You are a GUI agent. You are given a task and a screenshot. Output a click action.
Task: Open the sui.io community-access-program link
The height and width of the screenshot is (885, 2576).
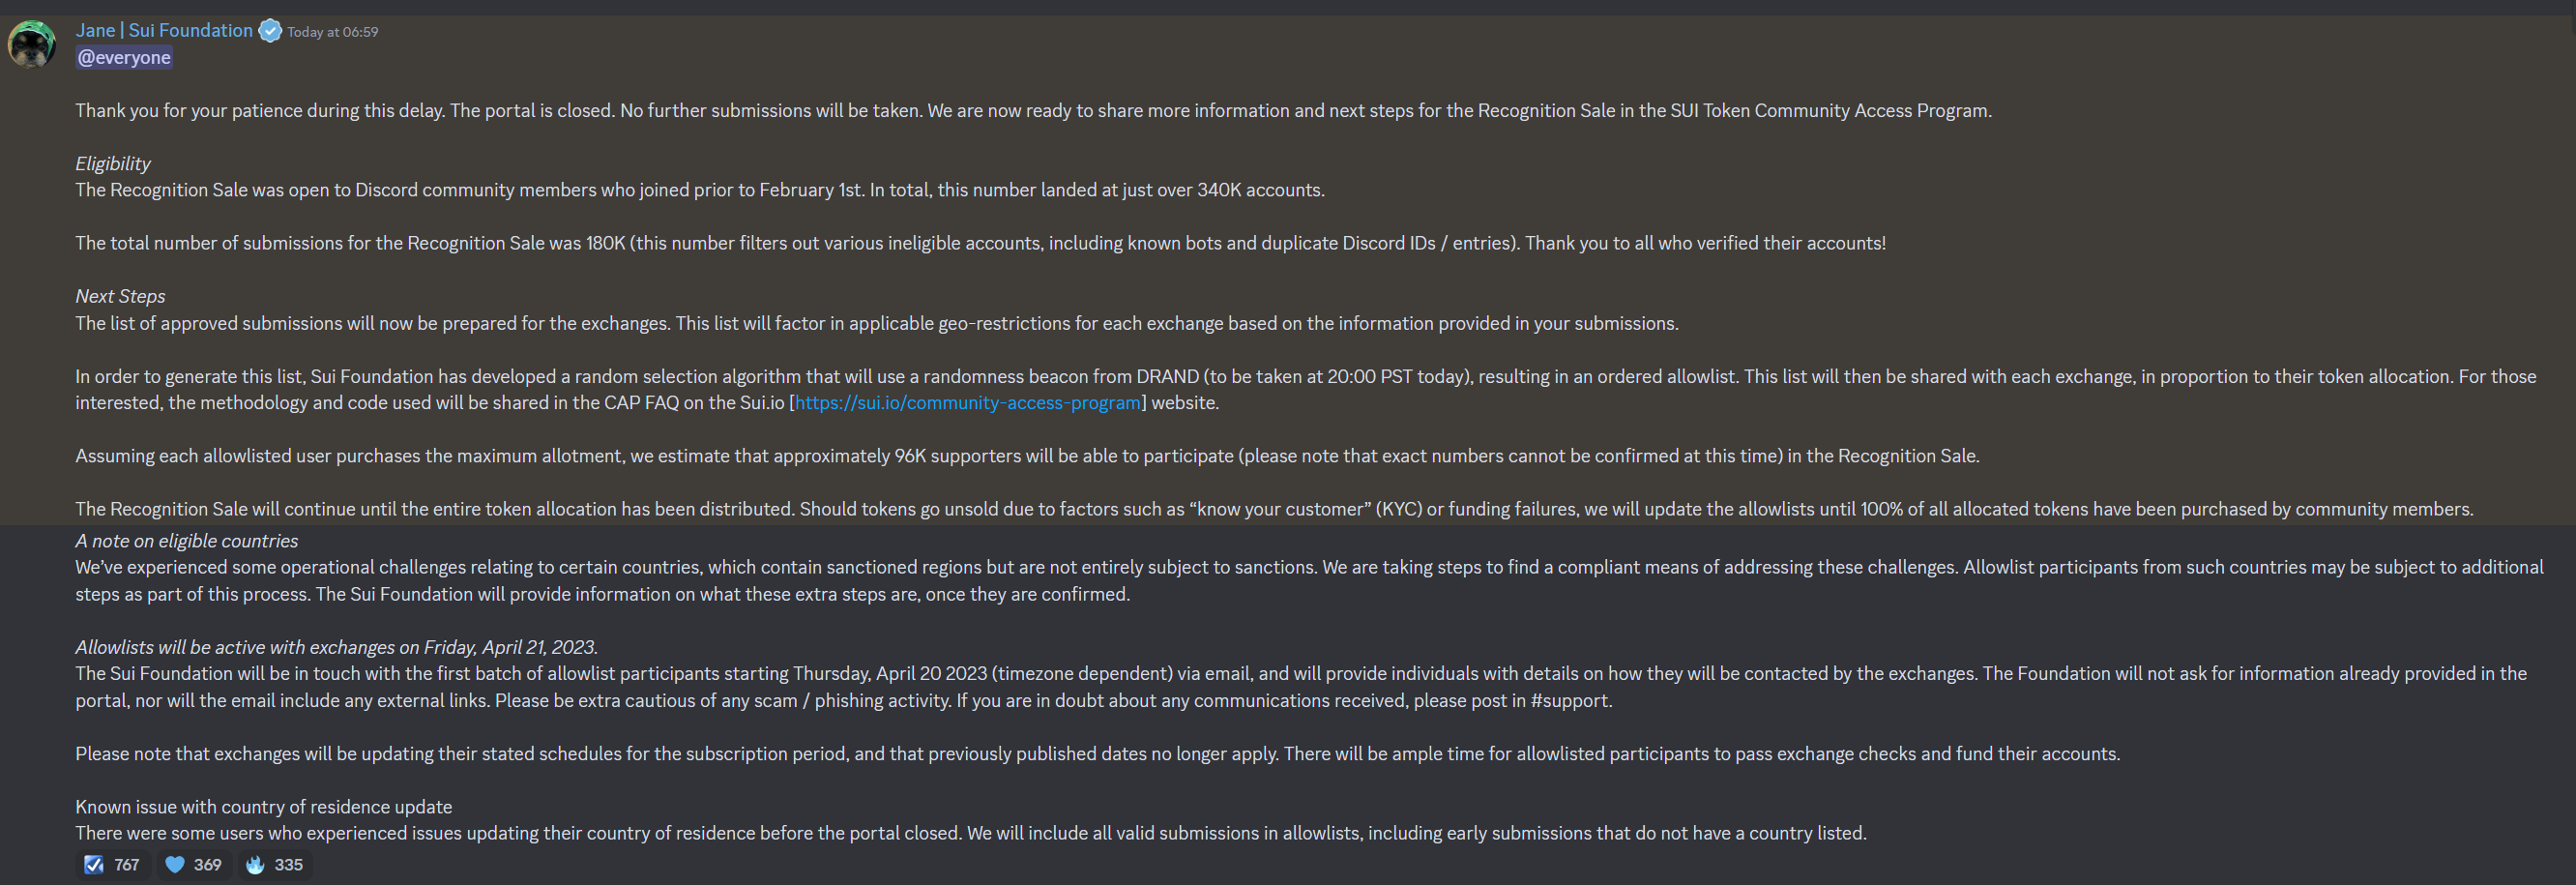(x=968, y=403)
